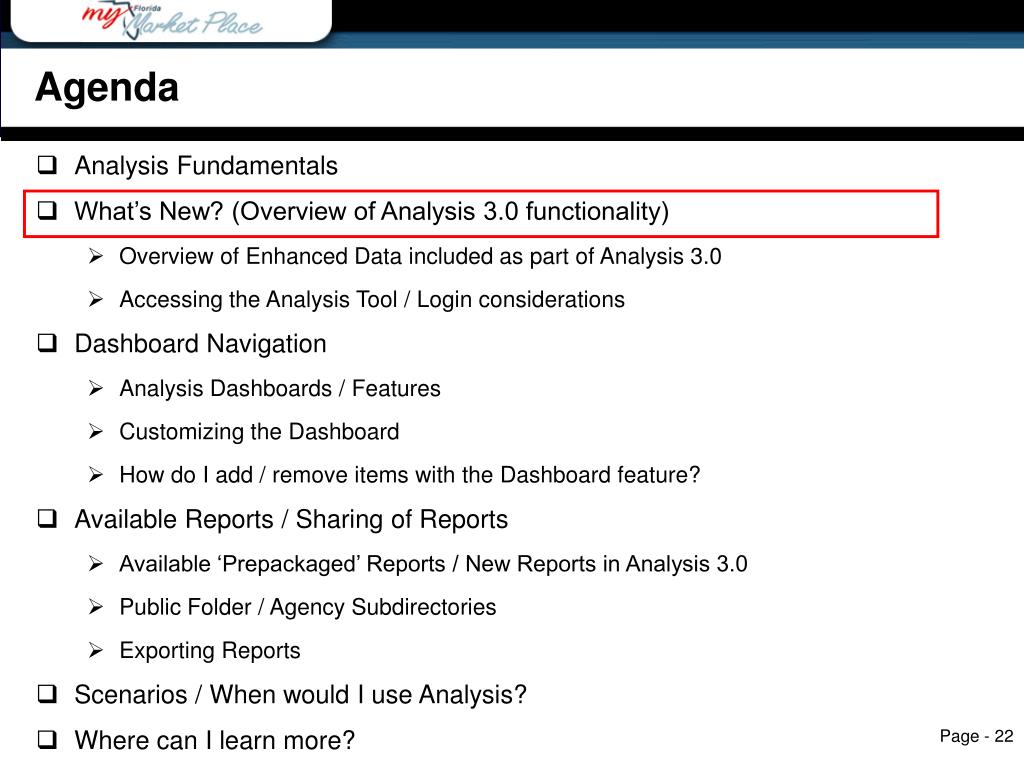Click the Scenarios checkbox bullet
Viewport: 1024px width, 768px height.
point(47,694)
